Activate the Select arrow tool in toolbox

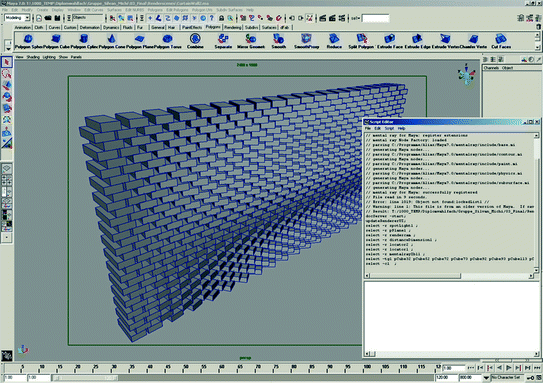tap(7, 62)
